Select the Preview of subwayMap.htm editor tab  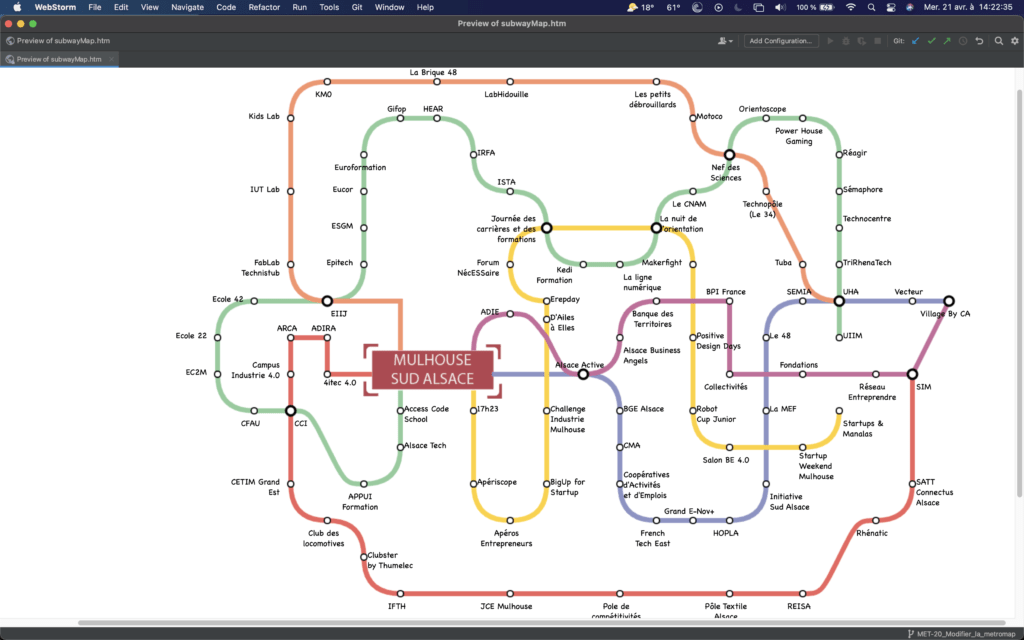click(x=59, y=59)
